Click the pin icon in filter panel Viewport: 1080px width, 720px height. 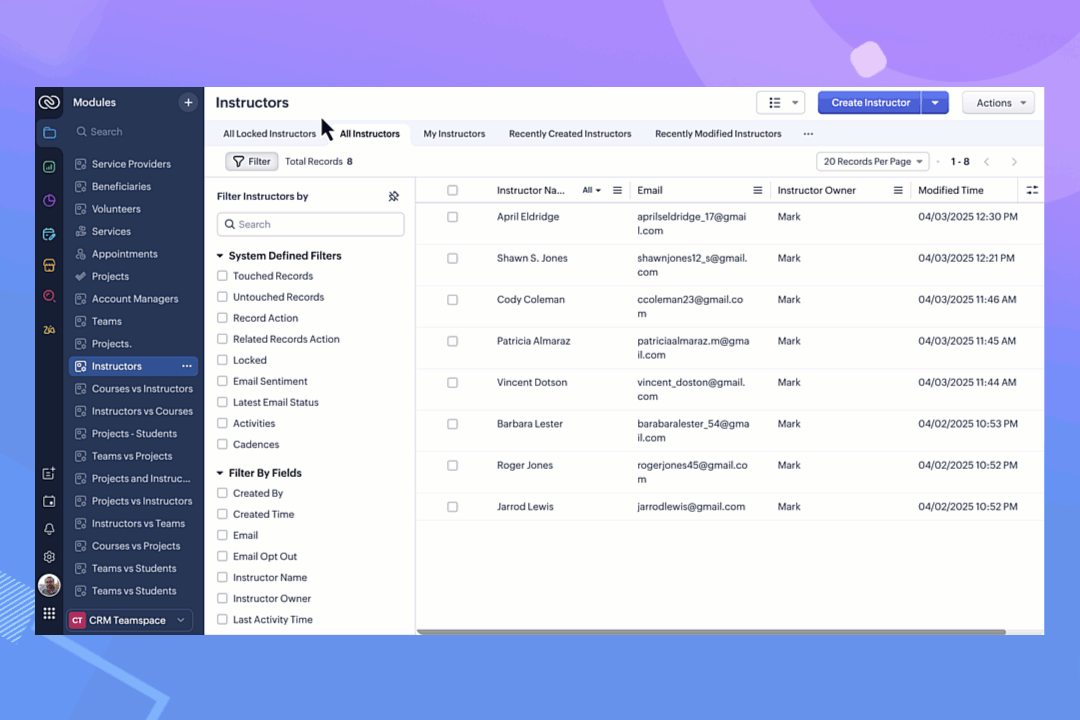[394, 197]
